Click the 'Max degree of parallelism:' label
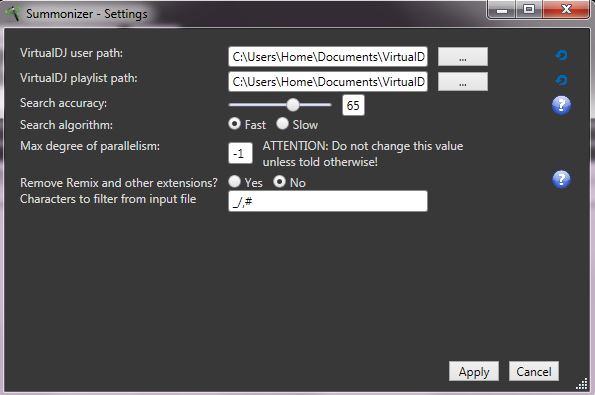Screen dimensions: 595x395 tap(90, 146)
